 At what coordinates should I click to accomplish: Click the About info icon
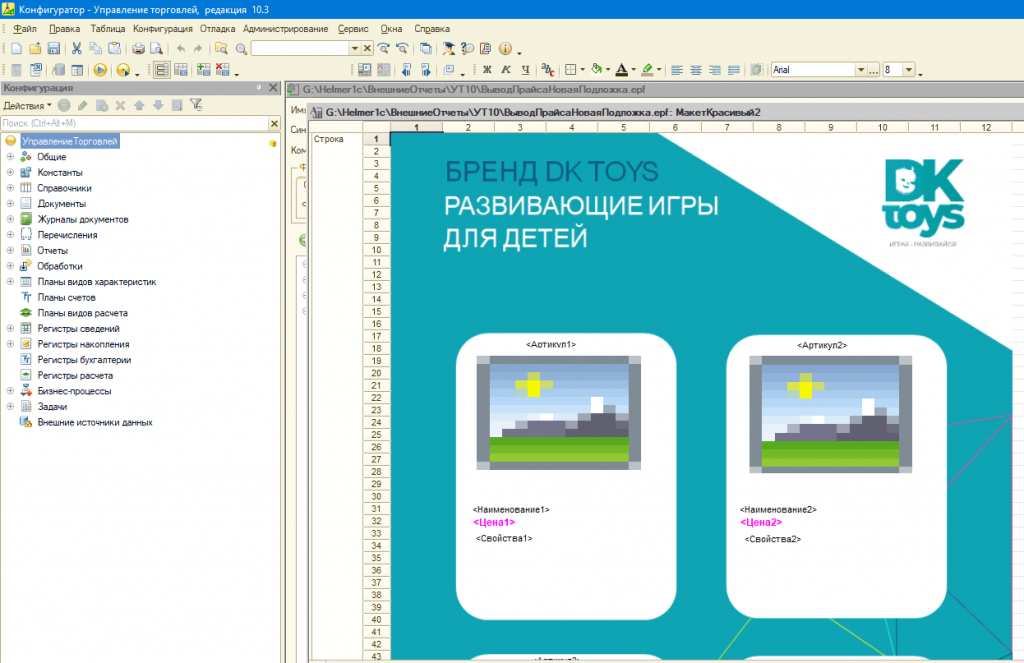click(x=505, y=48)
